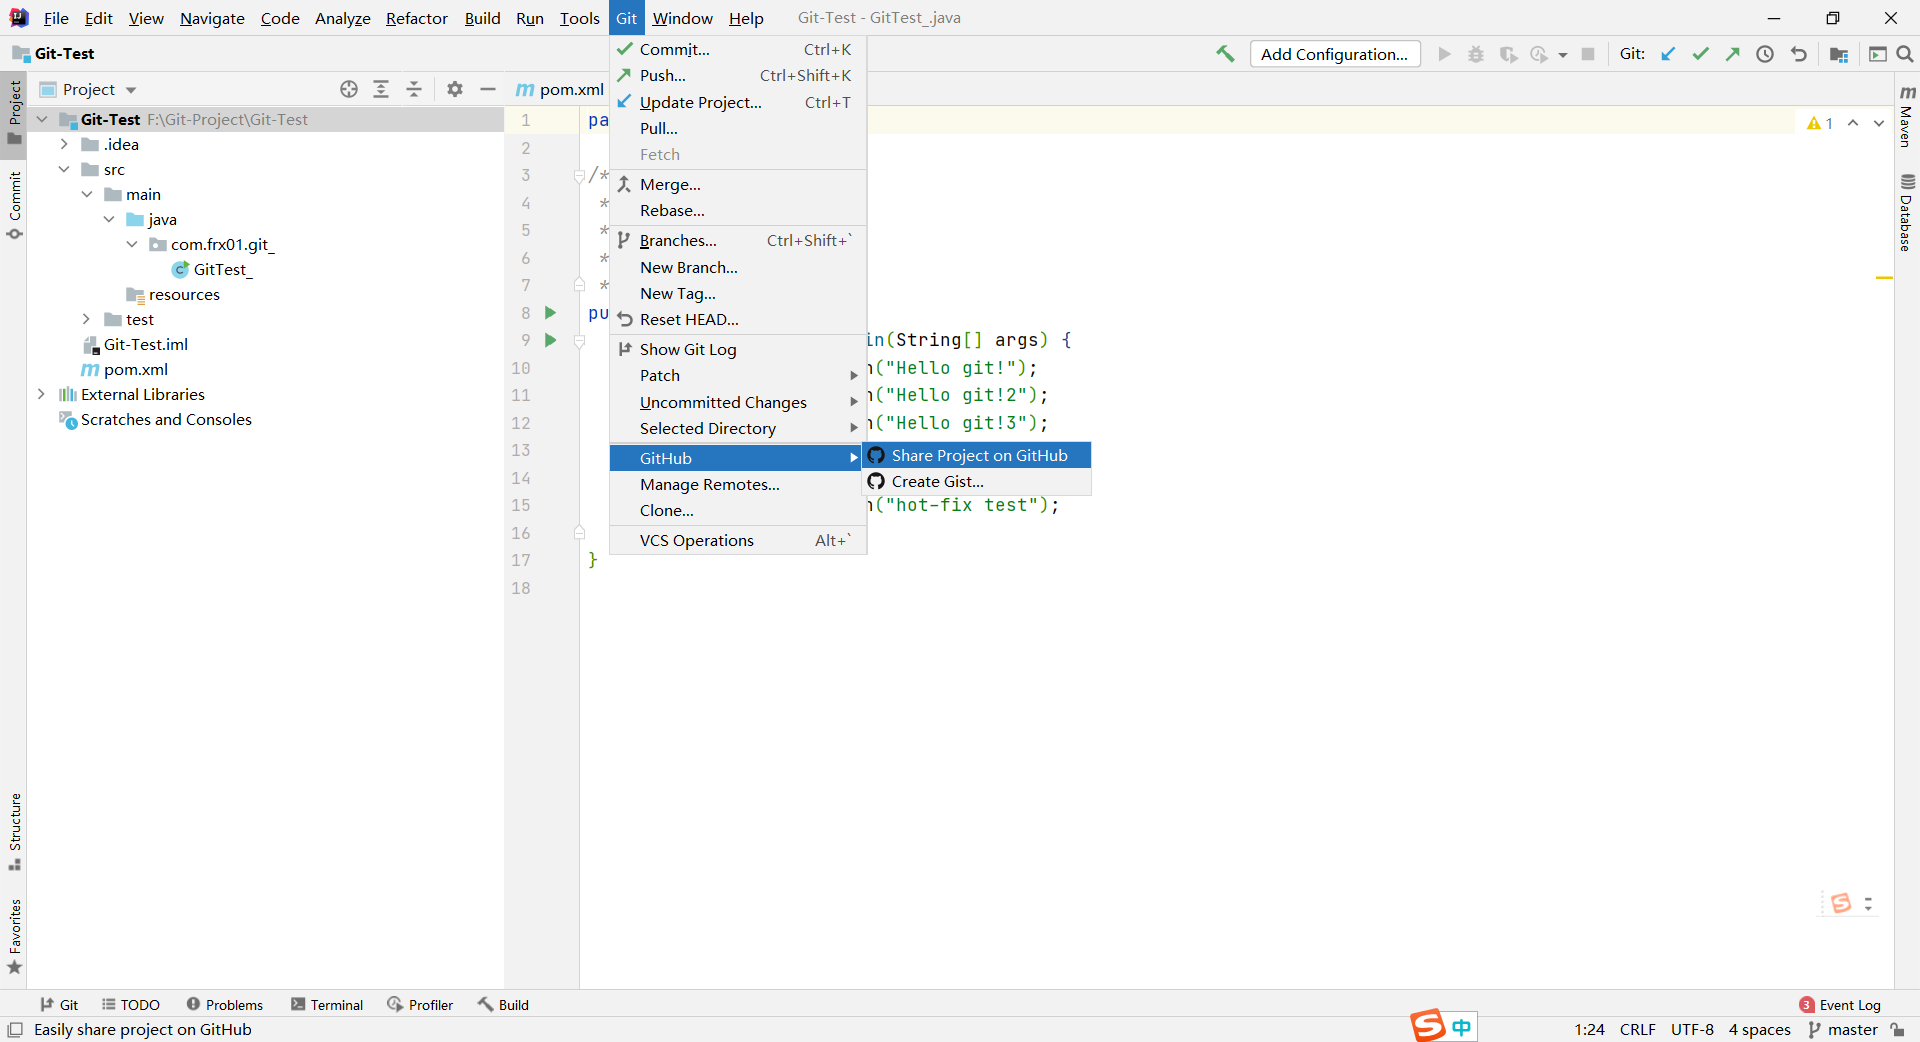
Task: Click the UTF-8 encoding status
Action: tap(1692, 1029)
